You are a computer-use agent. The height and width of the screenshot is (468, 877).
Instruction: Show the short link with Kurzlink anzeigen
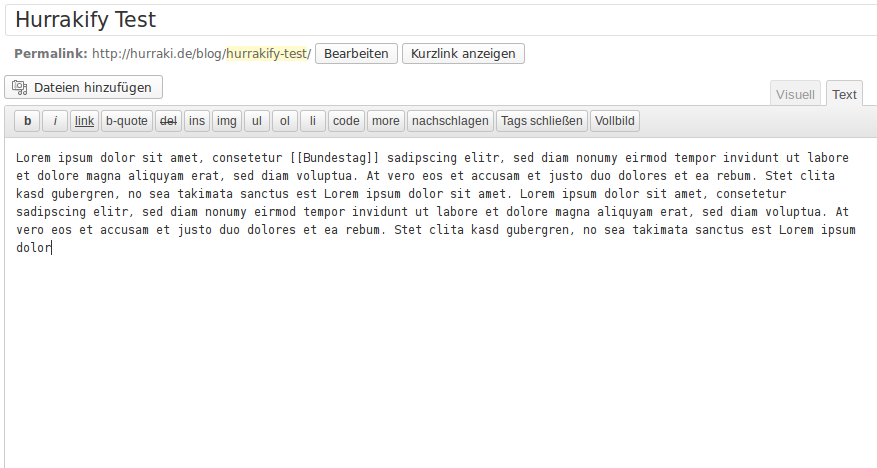(463, 54)
